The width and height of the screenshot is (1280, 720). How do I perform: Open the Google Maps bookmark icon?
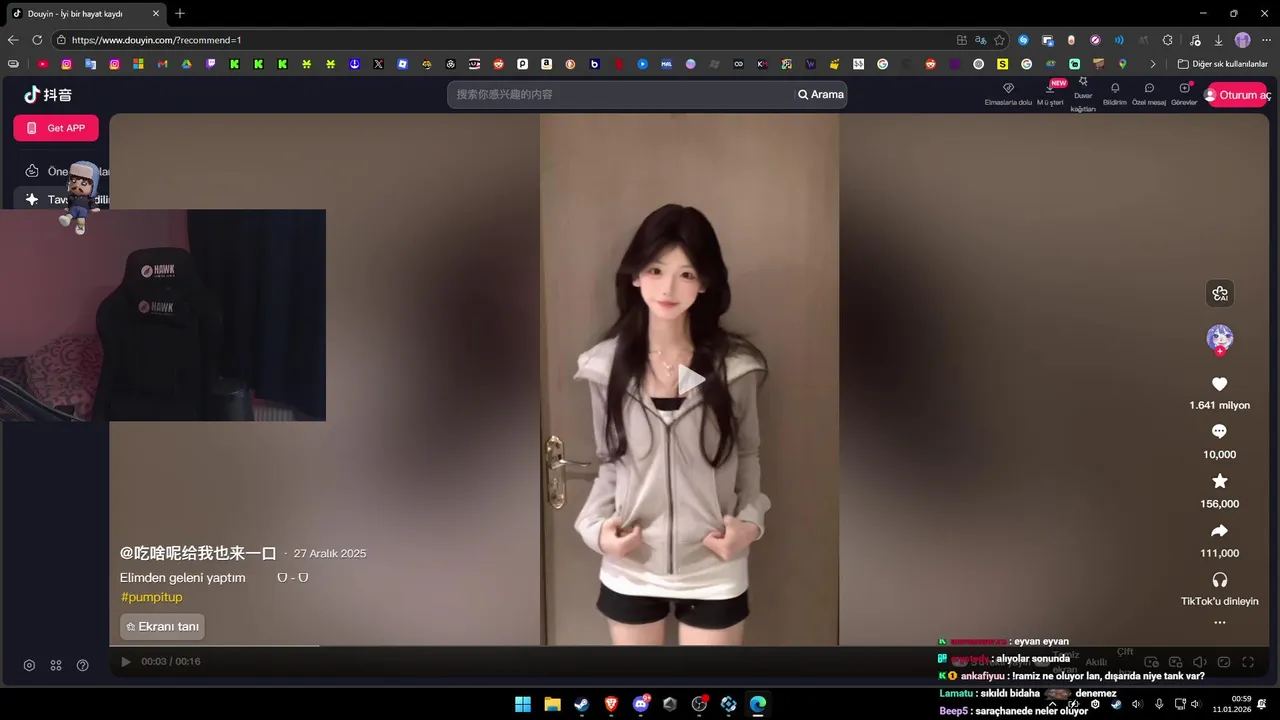click(1122, 64)
